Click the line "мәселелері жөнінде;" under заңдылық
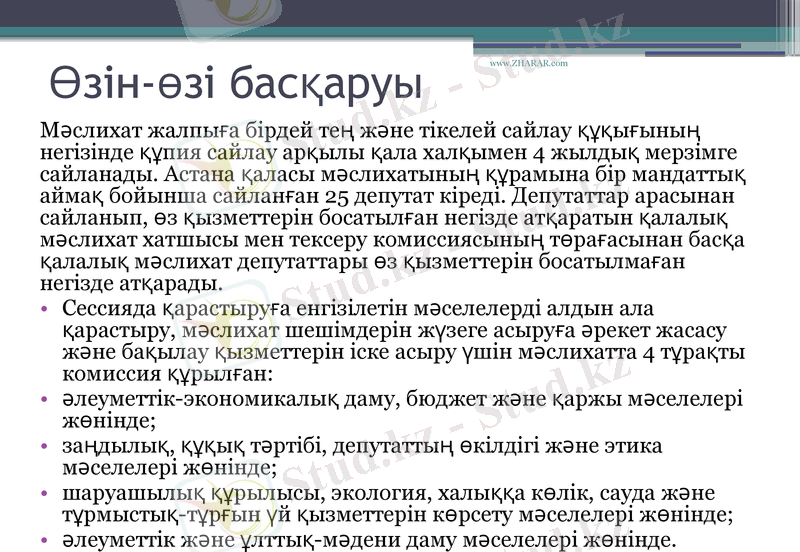 [169, 467]
